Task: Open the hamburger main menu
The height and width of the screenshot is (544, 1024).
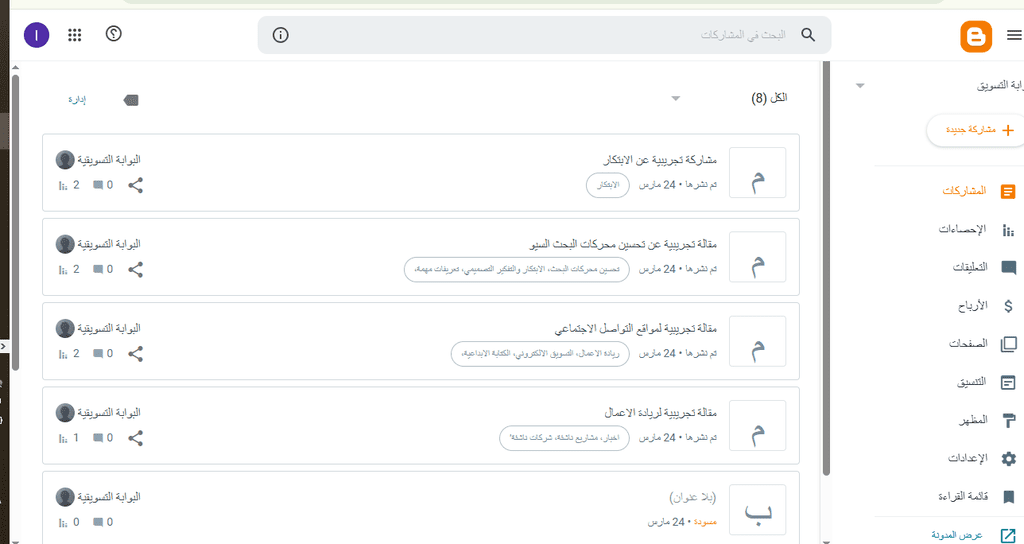Action: point(1014,35)
